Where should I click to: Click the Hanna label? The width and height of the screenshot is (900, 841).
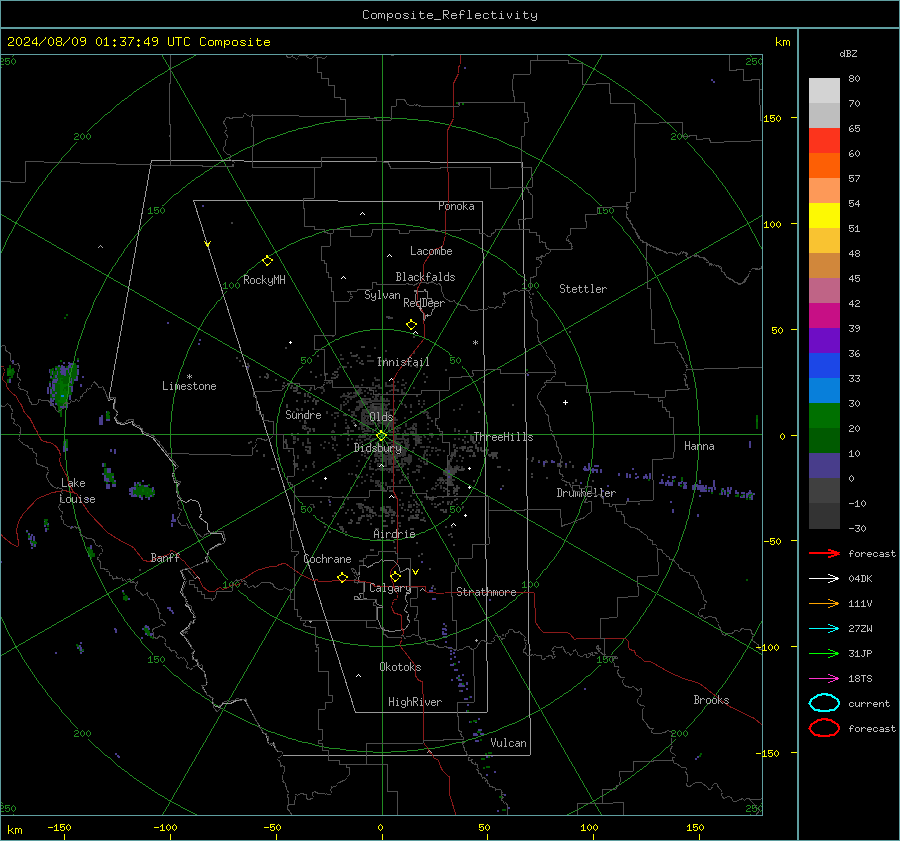point(699,446)
